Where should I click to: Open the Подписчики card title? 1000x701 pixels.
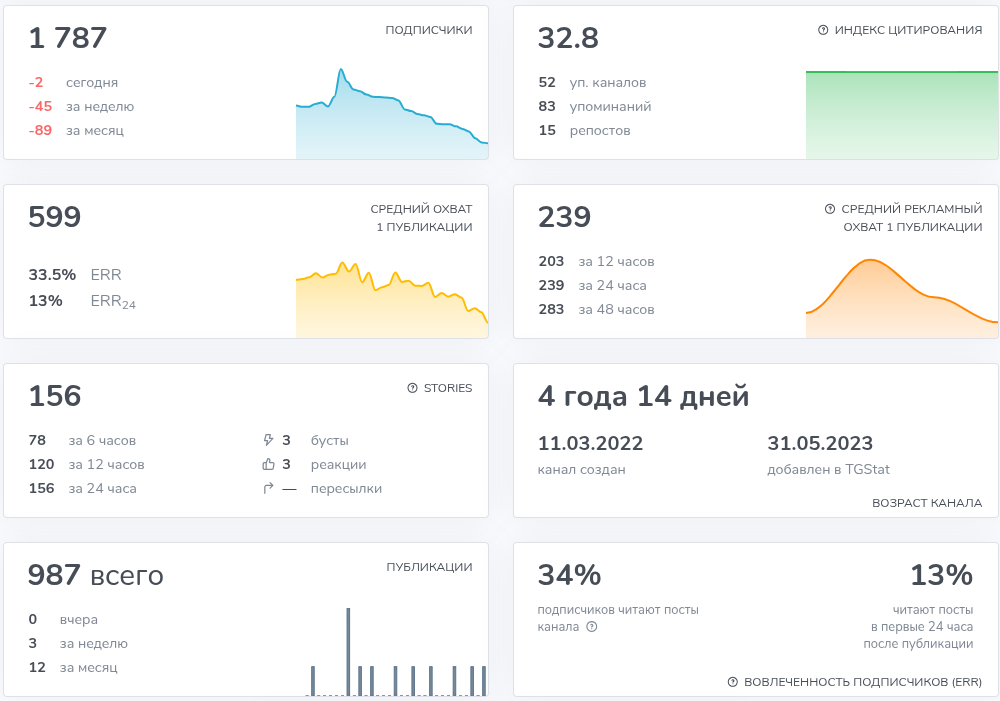[x=428, y=30]
